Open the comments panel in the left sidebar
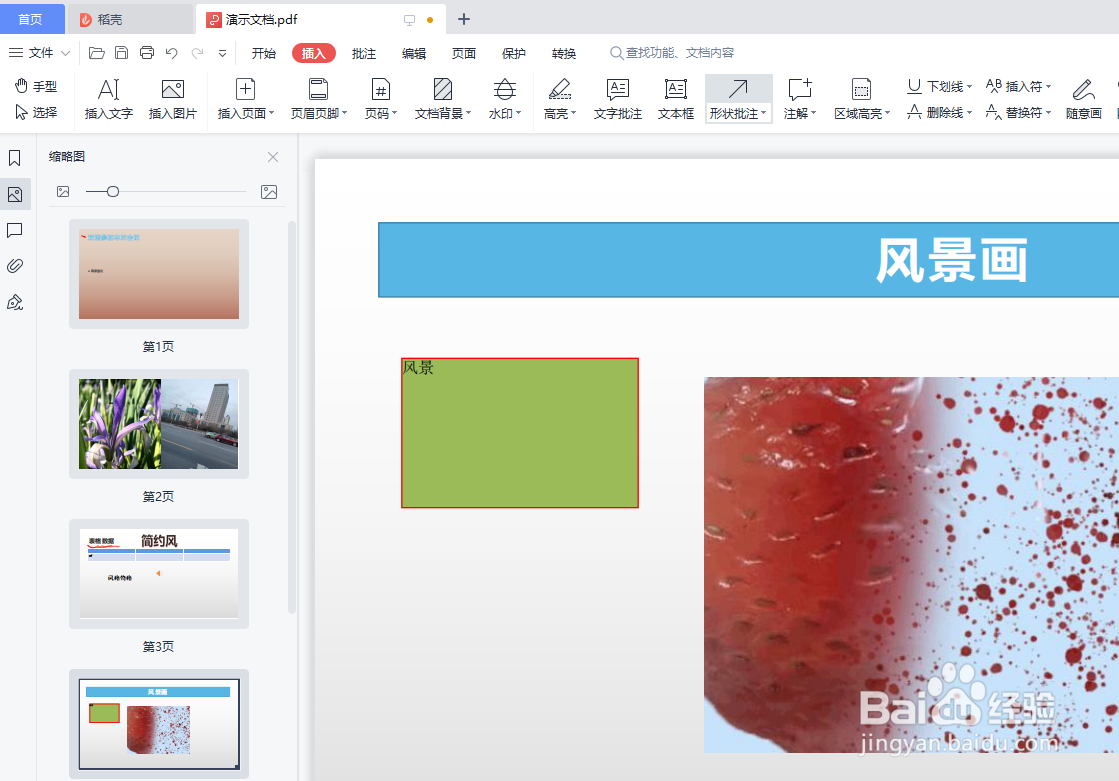 15,230
